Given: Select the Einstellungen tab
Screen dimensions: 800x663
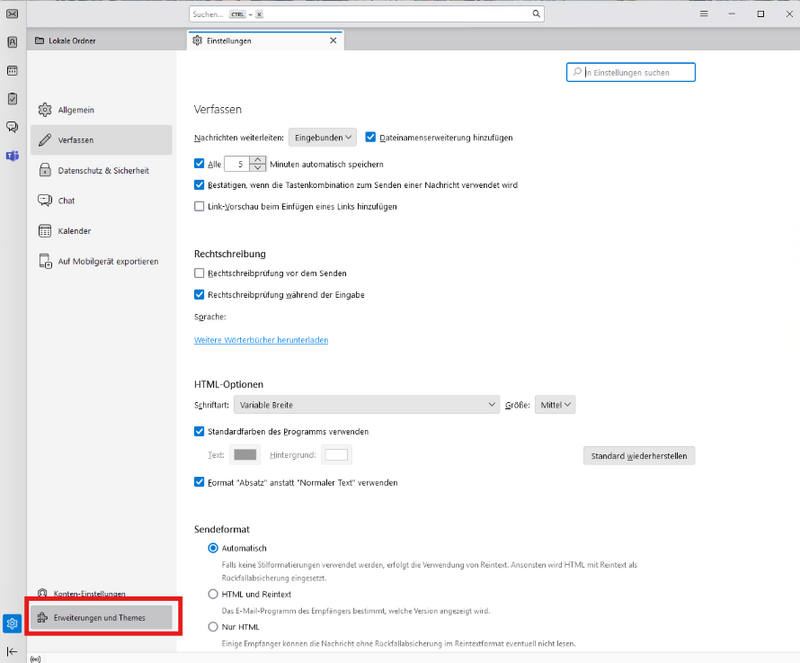Looking at the screenshot, I should (x=265, y=40).
